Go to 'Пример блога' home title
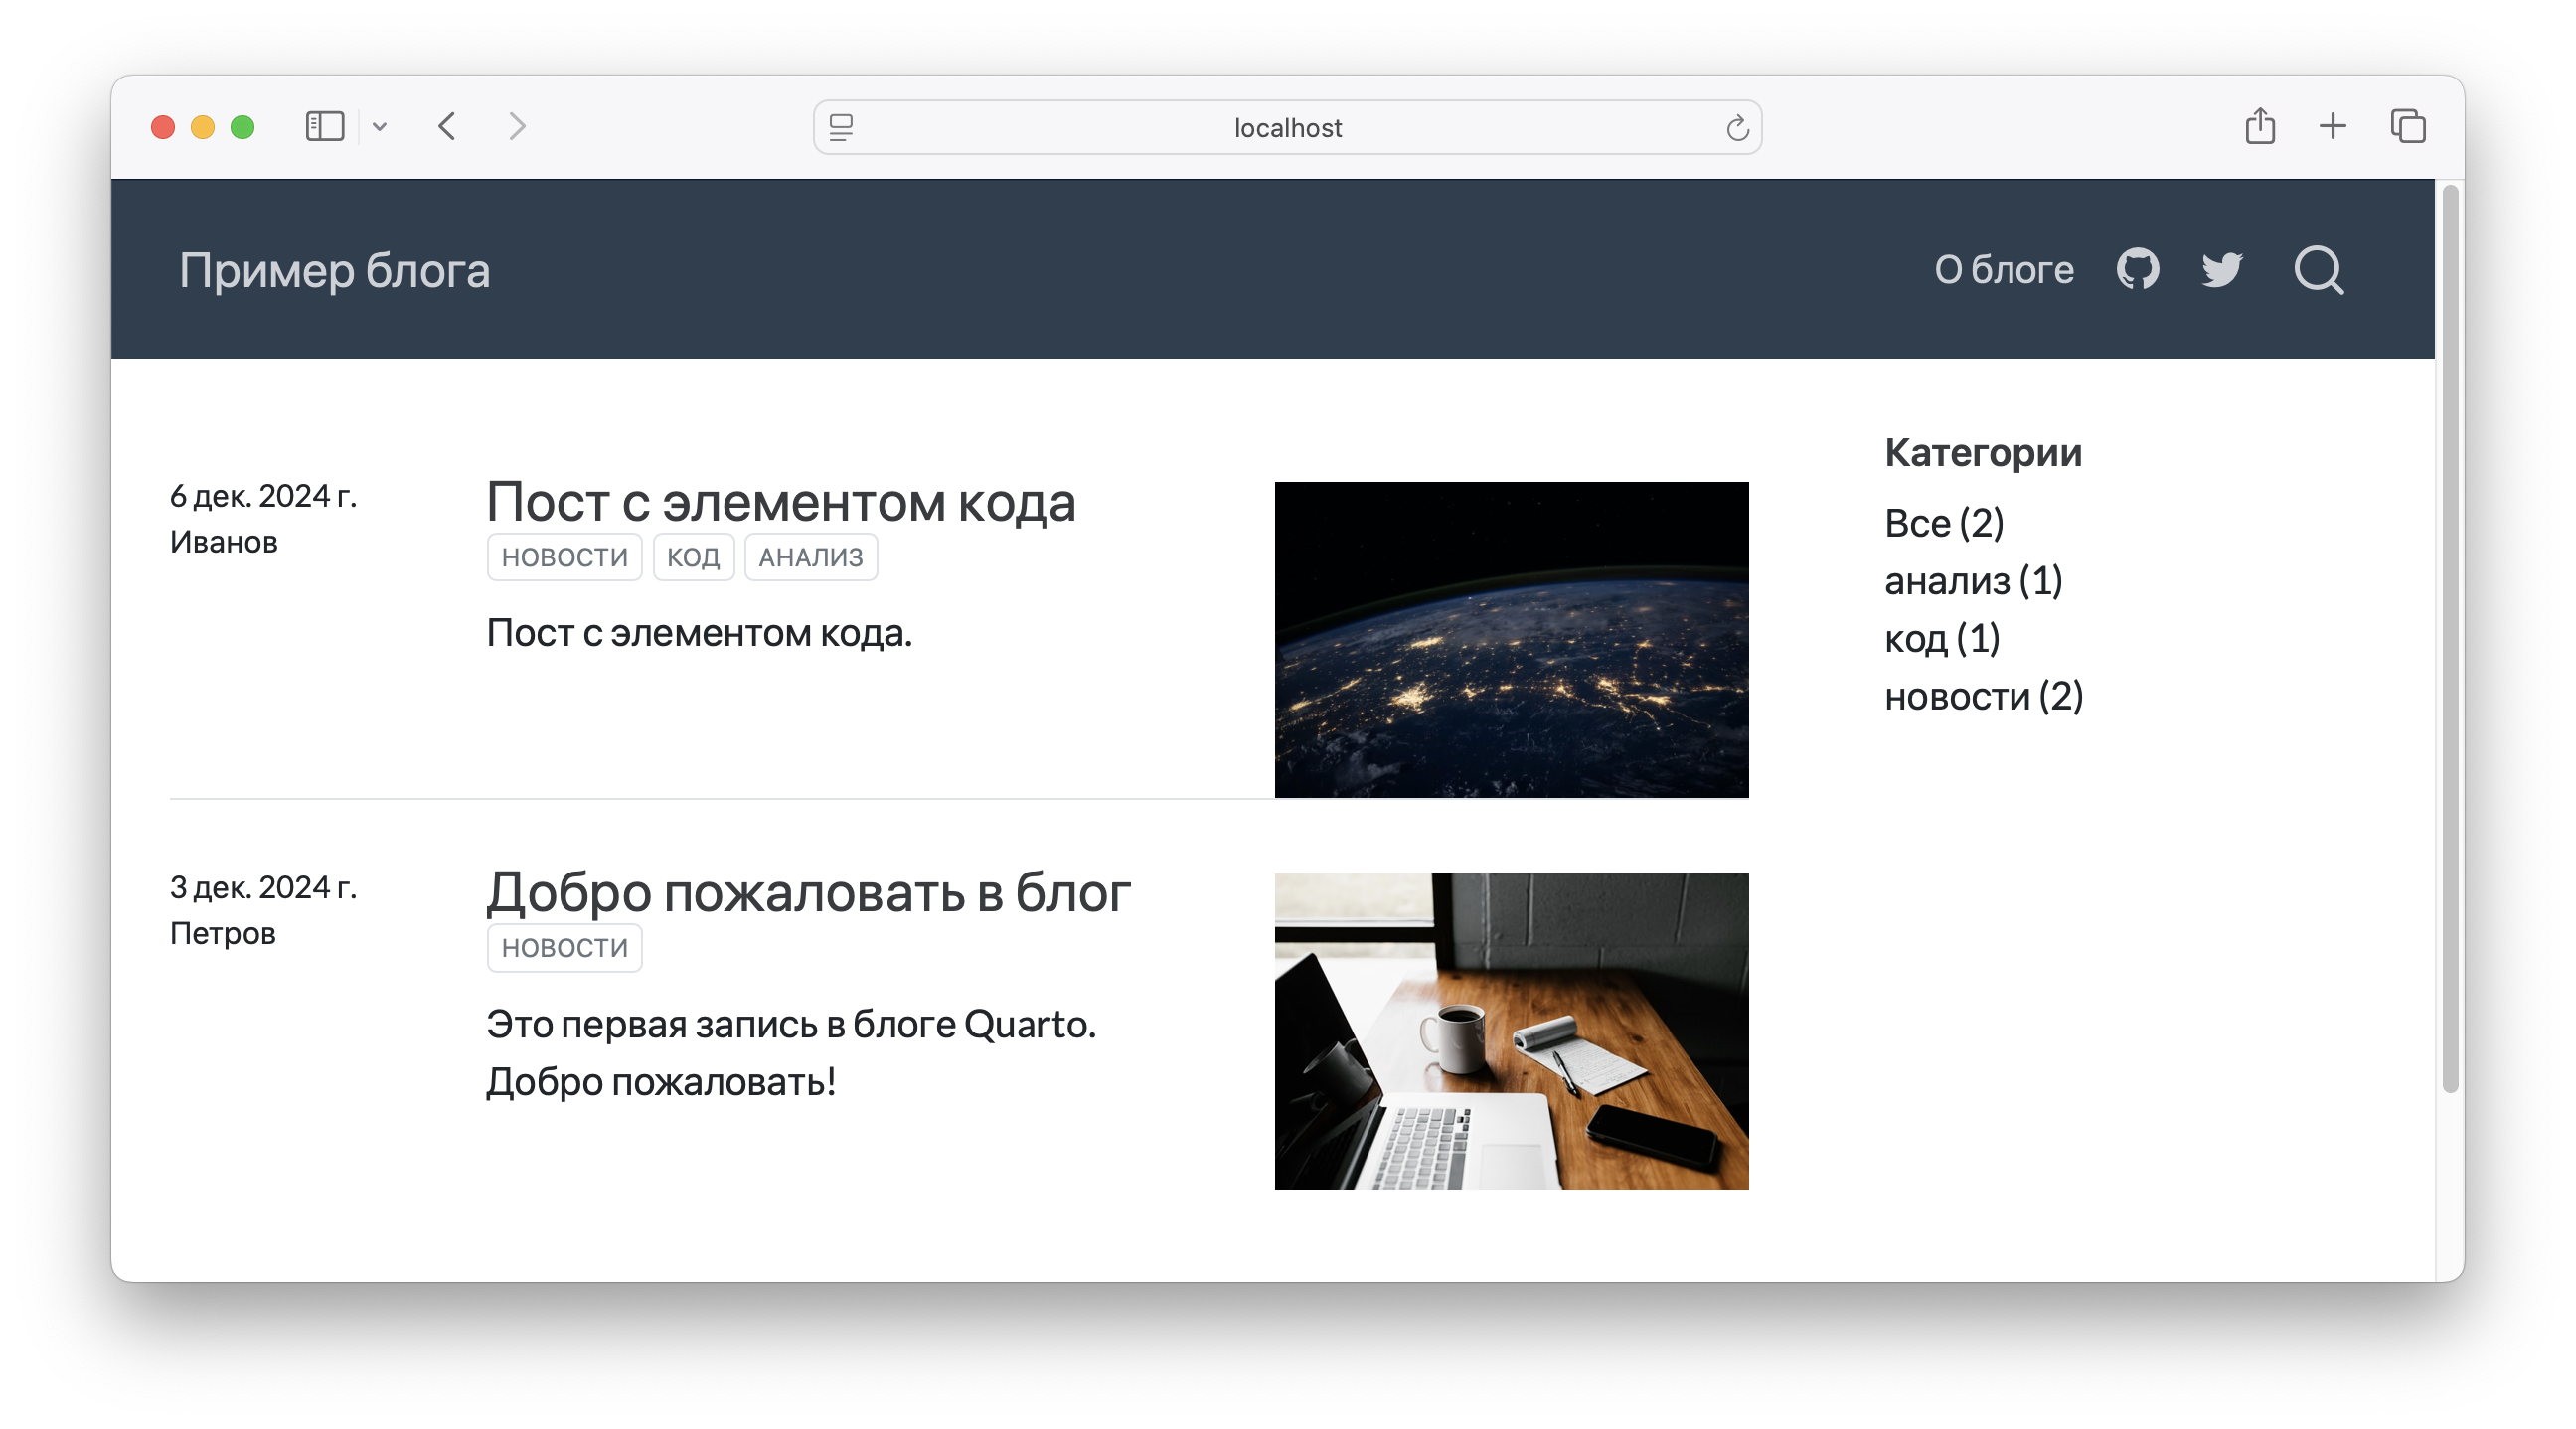Viewport: 2576px width, 1429px height. pos(335,271)
